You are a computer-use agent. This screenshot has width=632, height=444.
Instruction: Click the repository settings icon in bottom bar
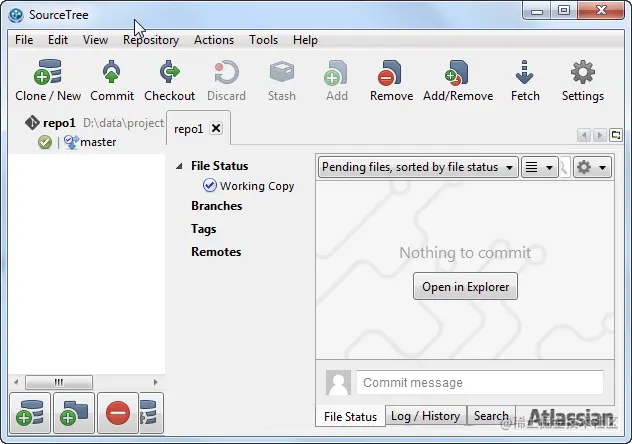tap(151, 413)
